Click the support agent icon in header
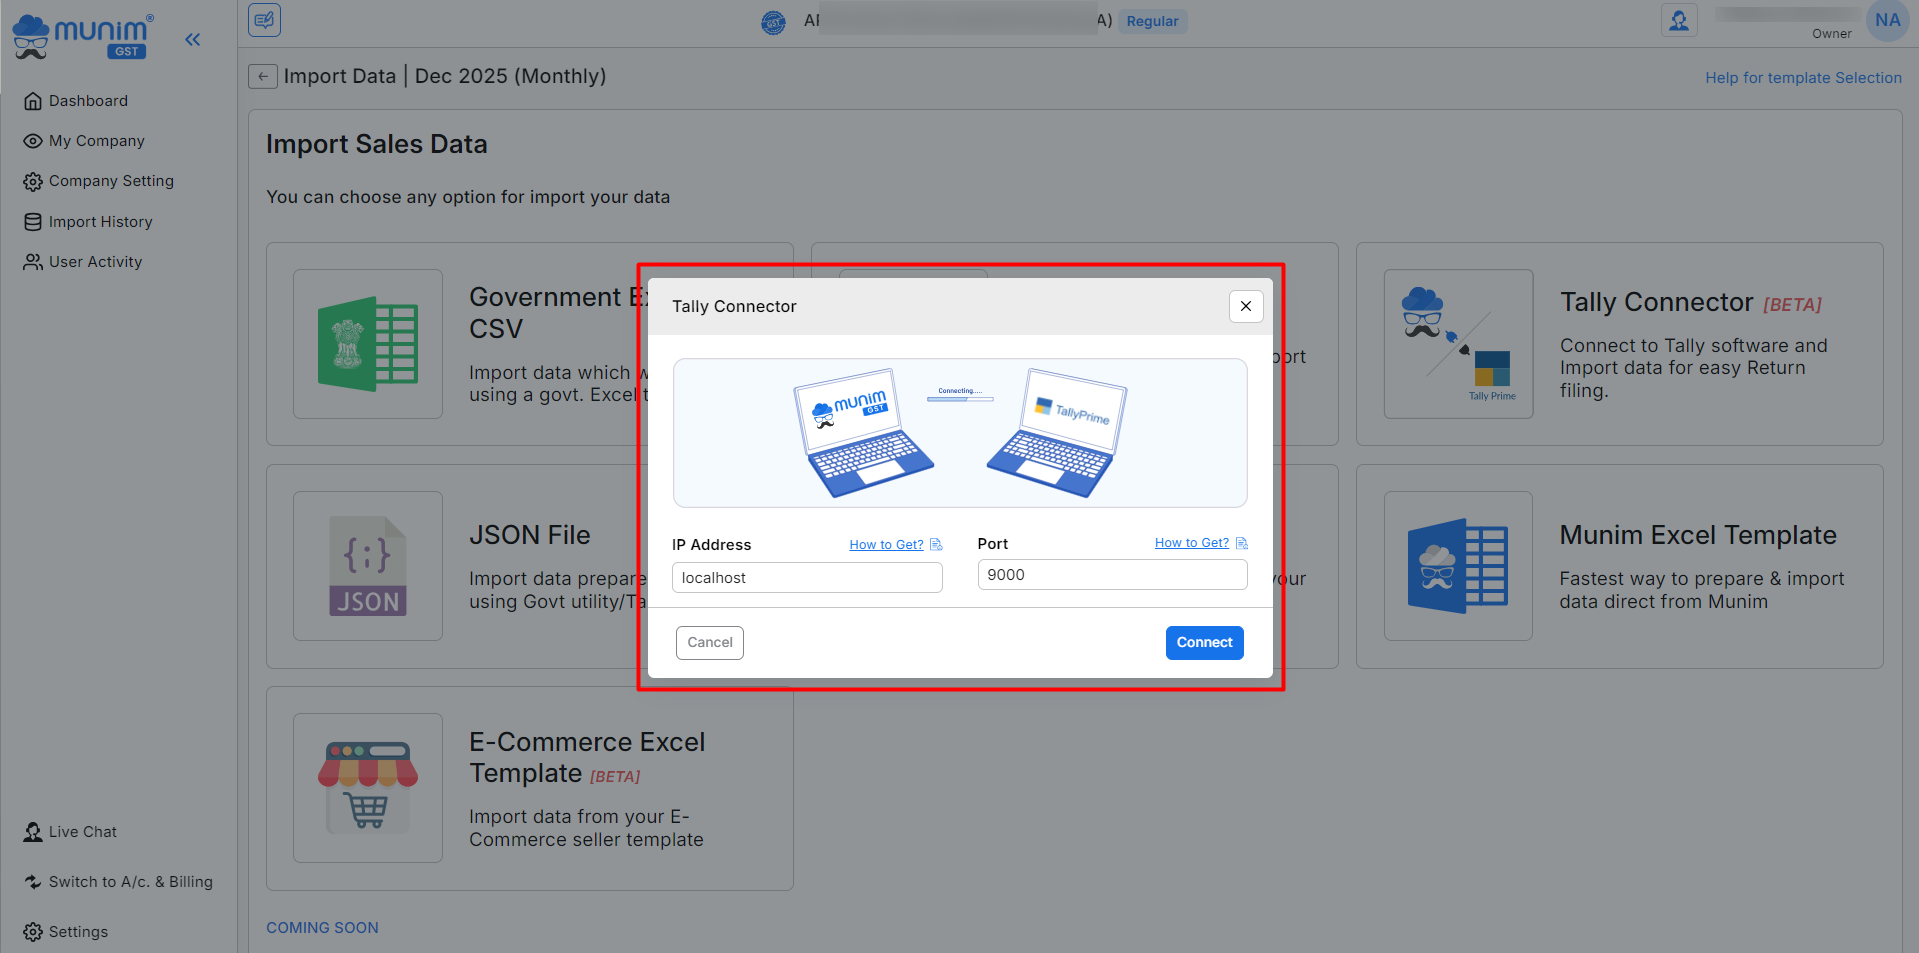Viewport: 1919px width, 953px height. point(1679,20)
